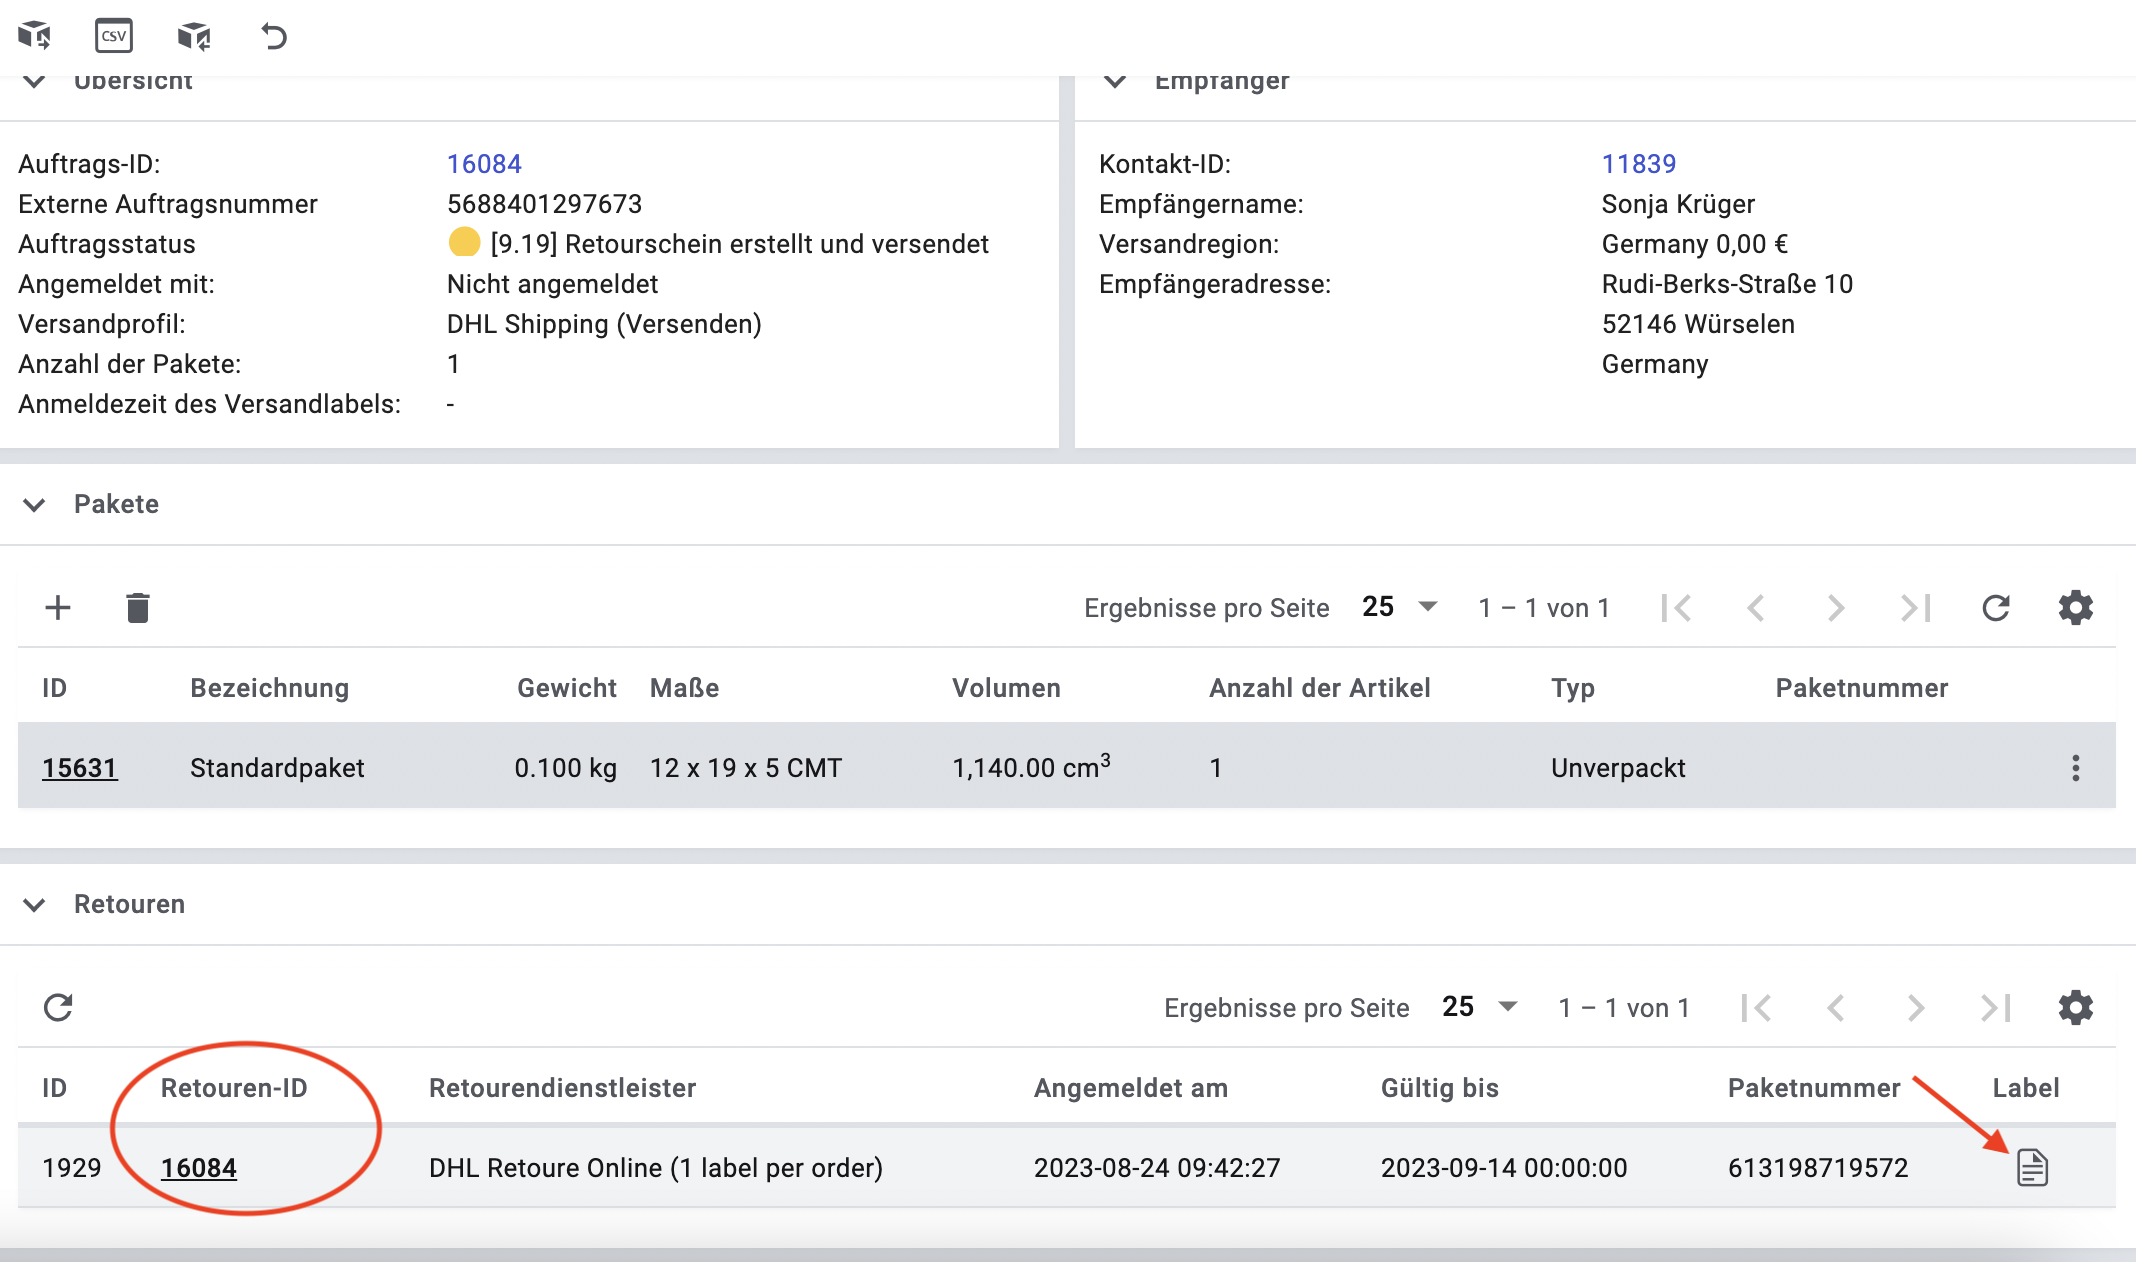Image resolution: width=2136 pixels, height=1262 pixels.
Task: Open Retouren table settings gear
Action: click(x=2076, y=1007)
